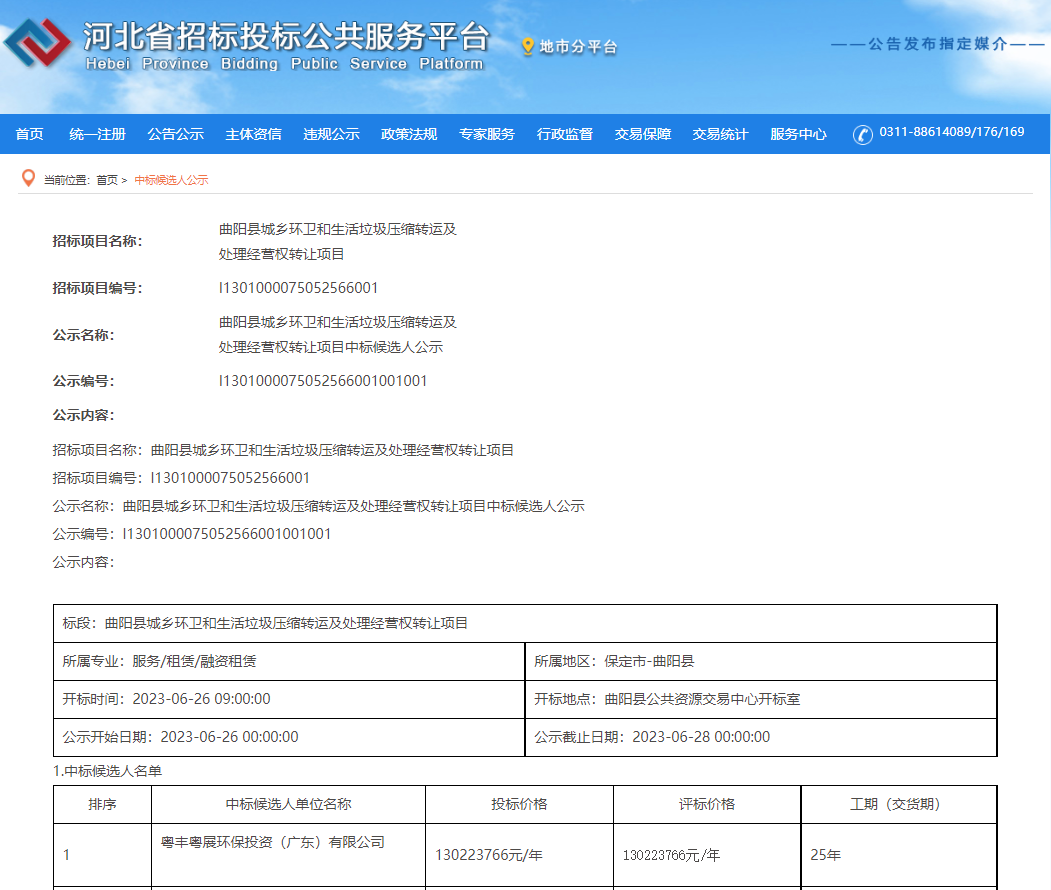Navigate to 政策法规 section
The width and height of the screenshot is (1051, 890).
pos(409,134)
